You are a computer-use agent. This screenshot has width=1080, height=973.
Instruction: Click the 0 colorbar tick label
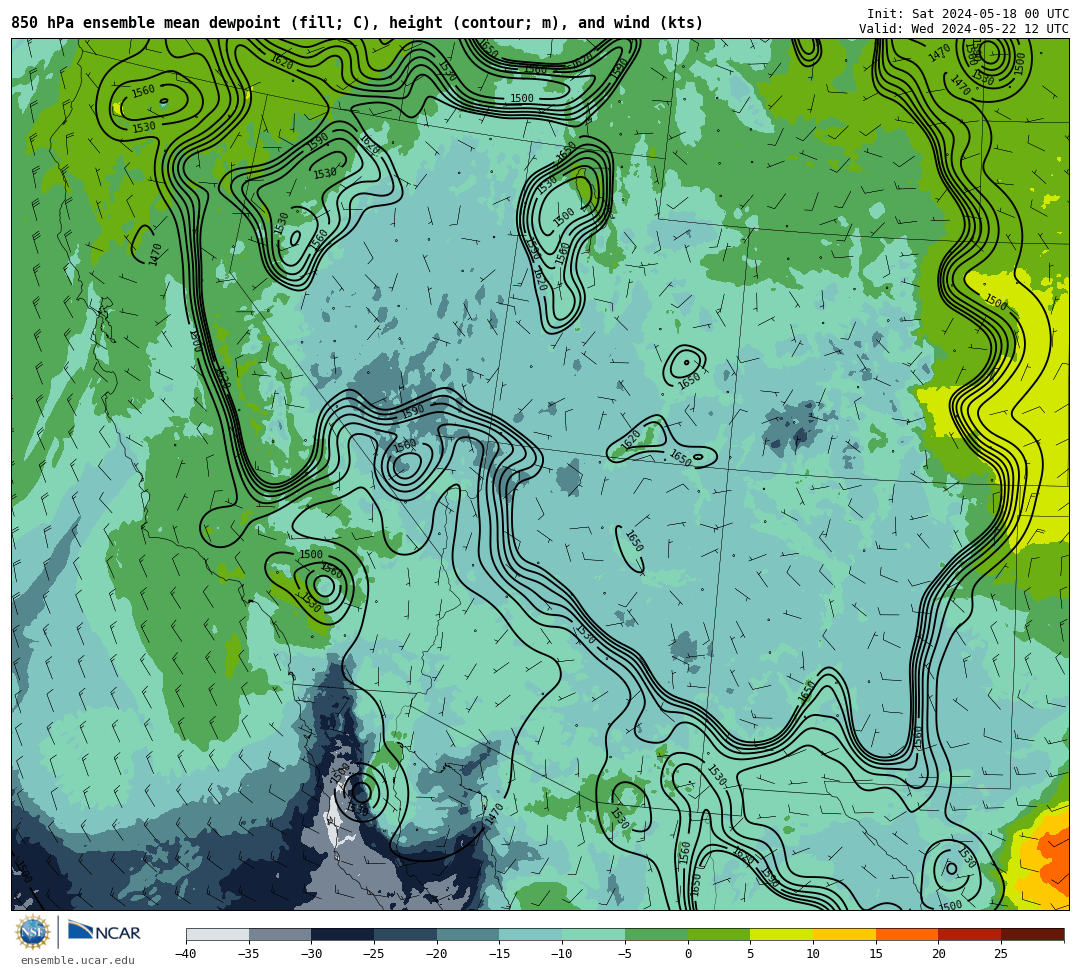(x=688, y=954)
